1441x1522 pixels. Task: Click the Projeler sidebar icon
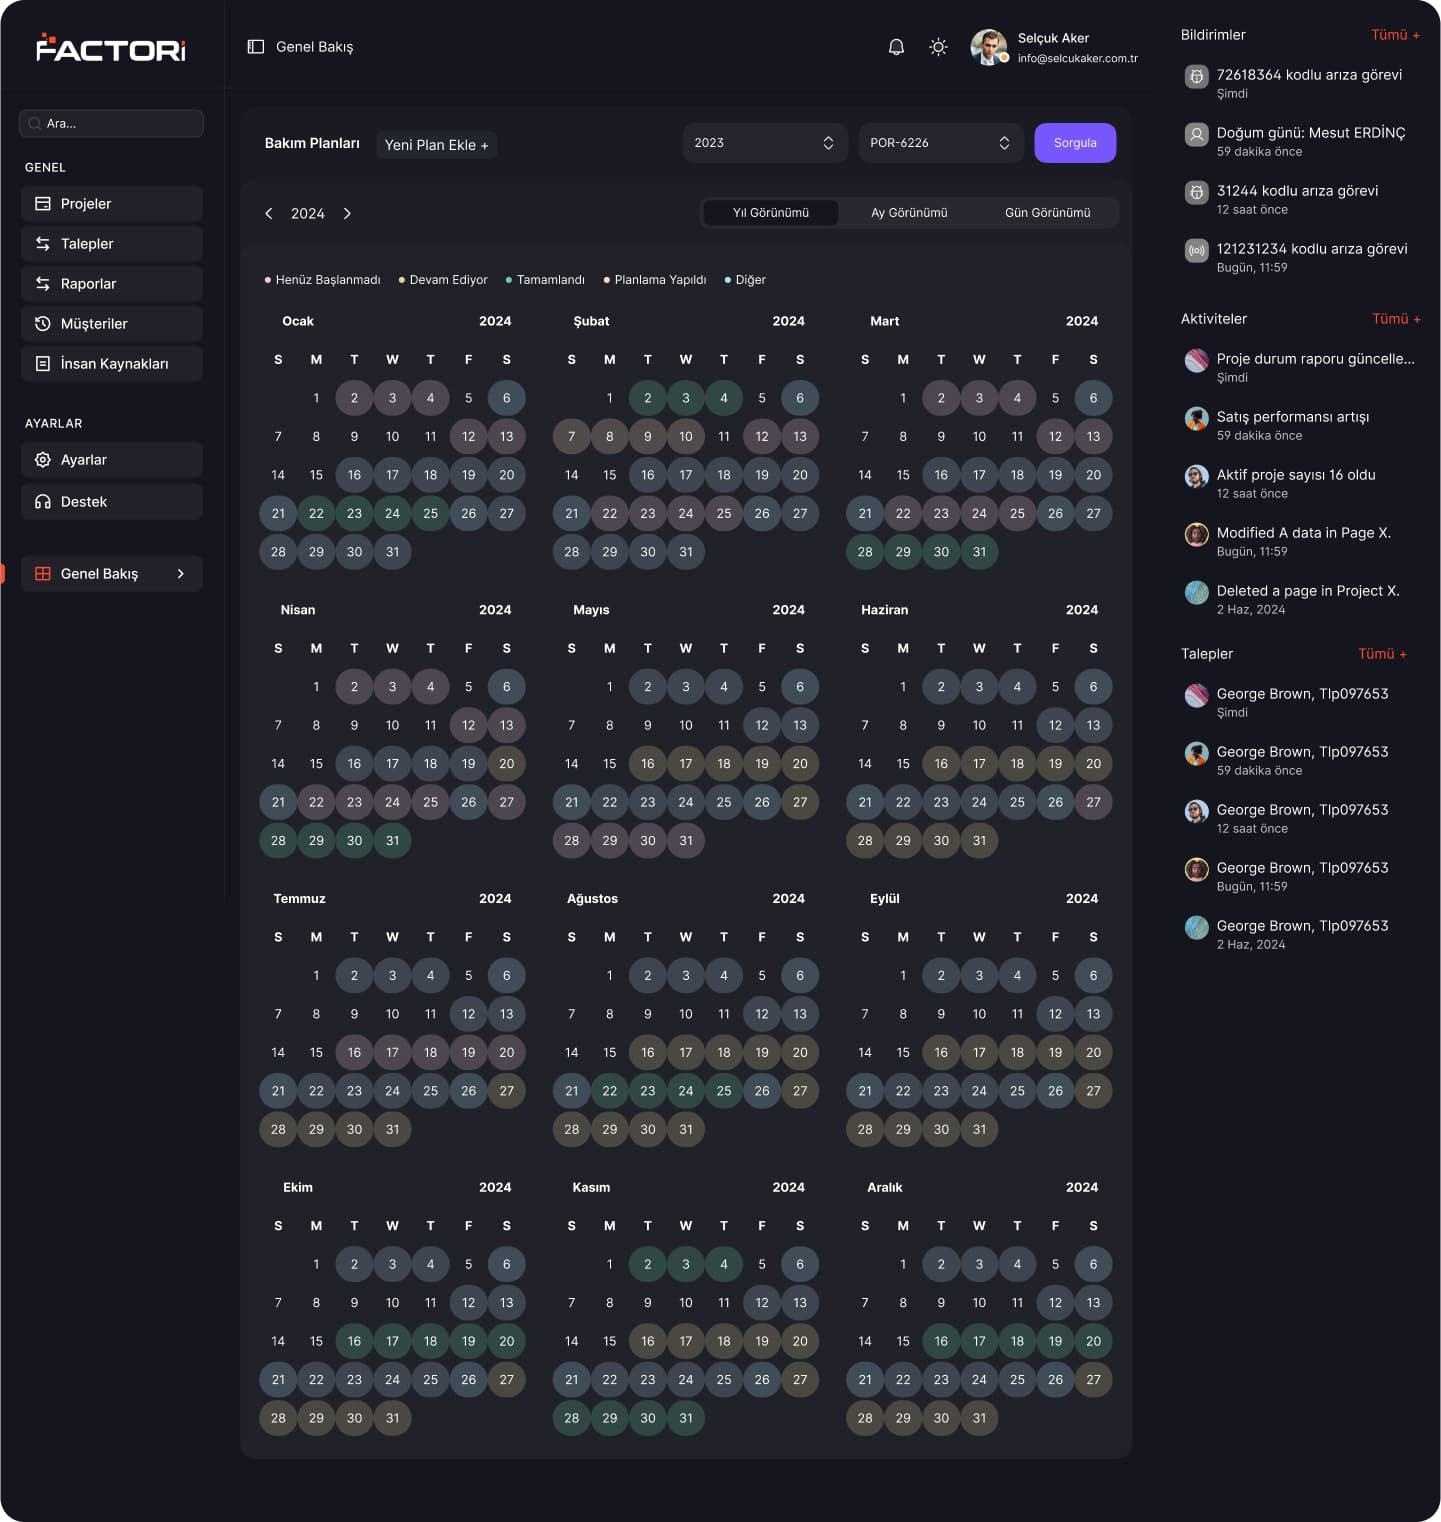[43, 204]
